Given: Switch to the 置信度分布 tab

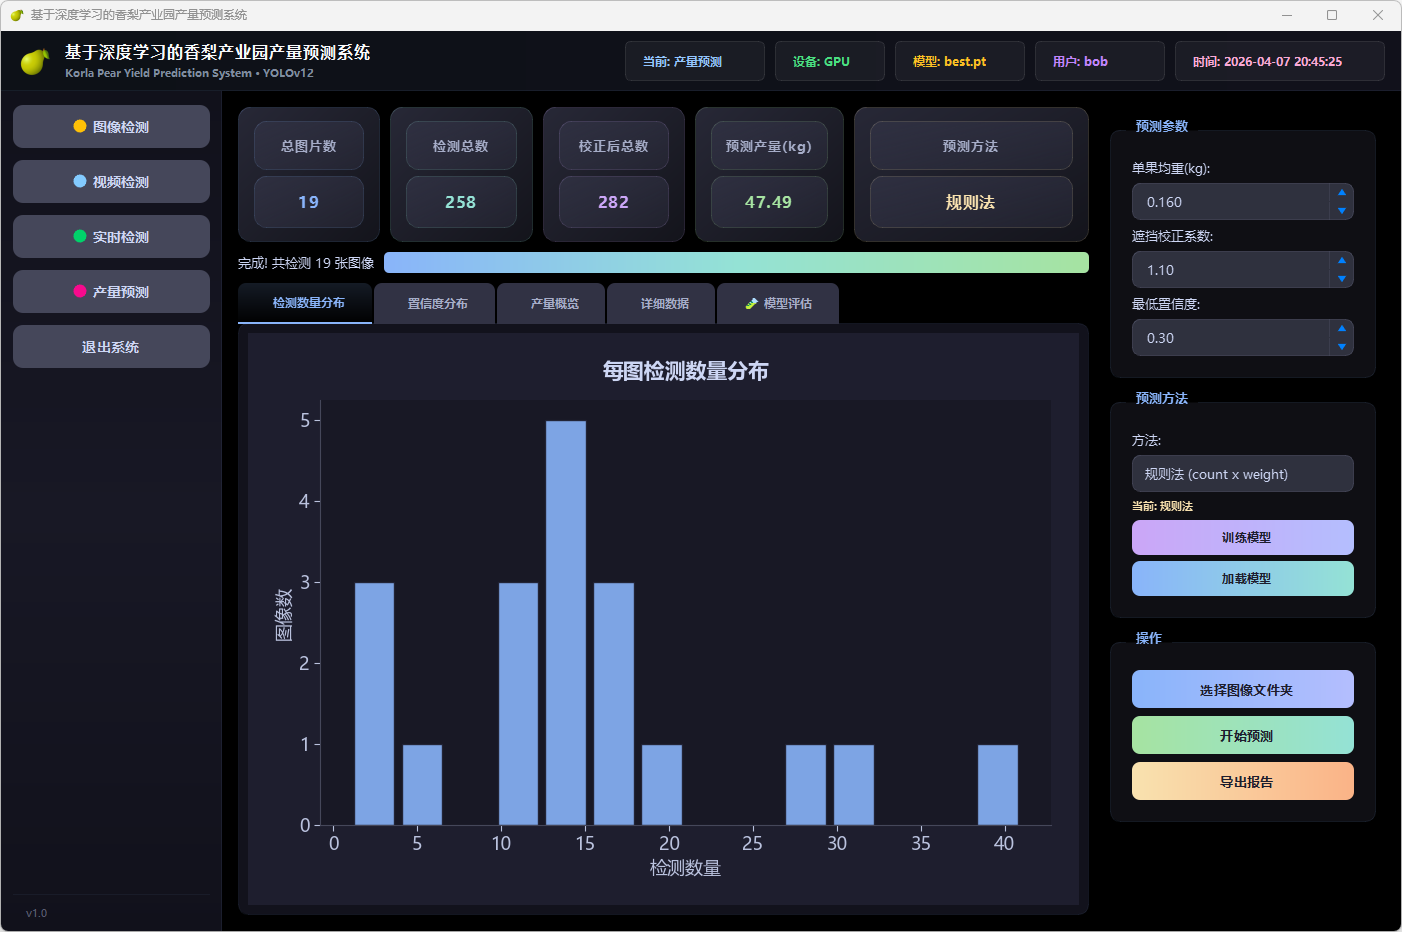Looking at the screenshot, I should (x=437, y=304).
